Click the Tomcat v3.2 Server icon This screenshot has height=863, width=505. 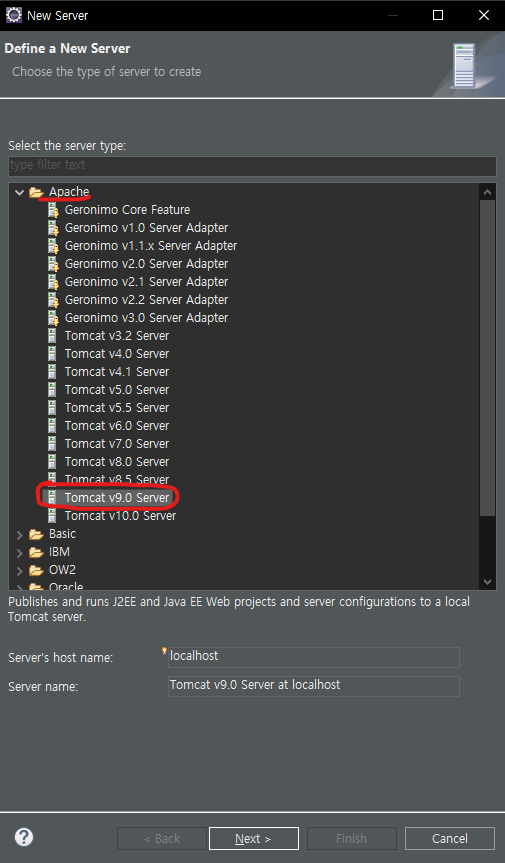click(x=52, y=336)
